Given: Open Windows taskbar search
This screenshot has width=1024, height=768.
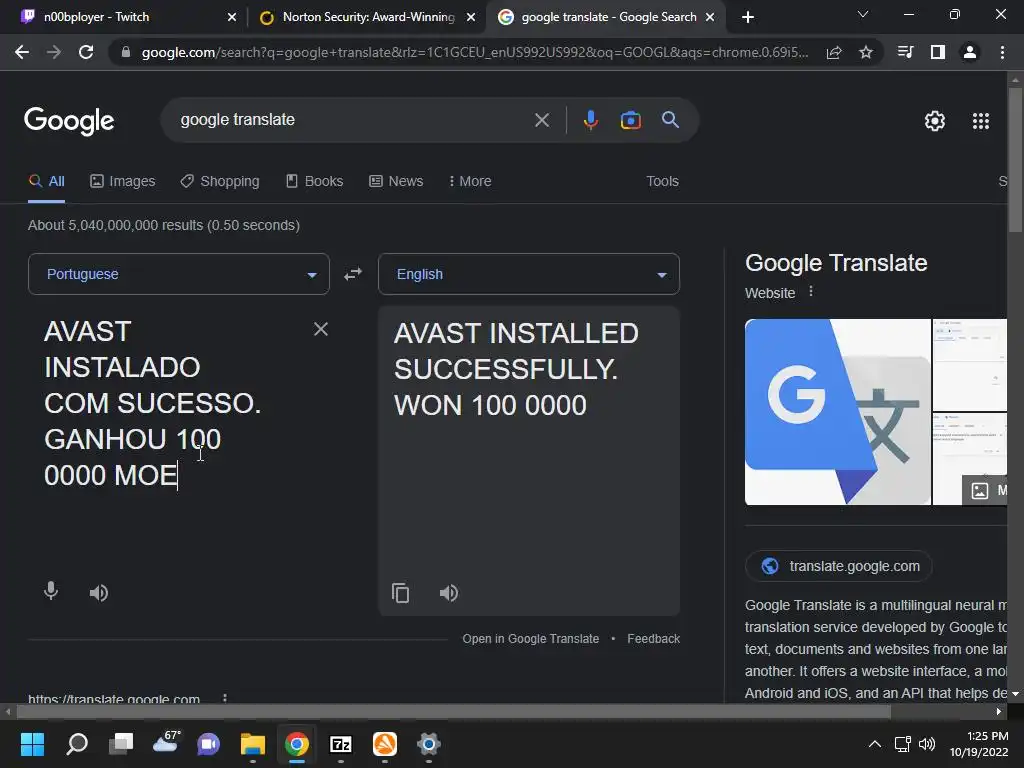Looking at the screenshot, I should [77, 744].
